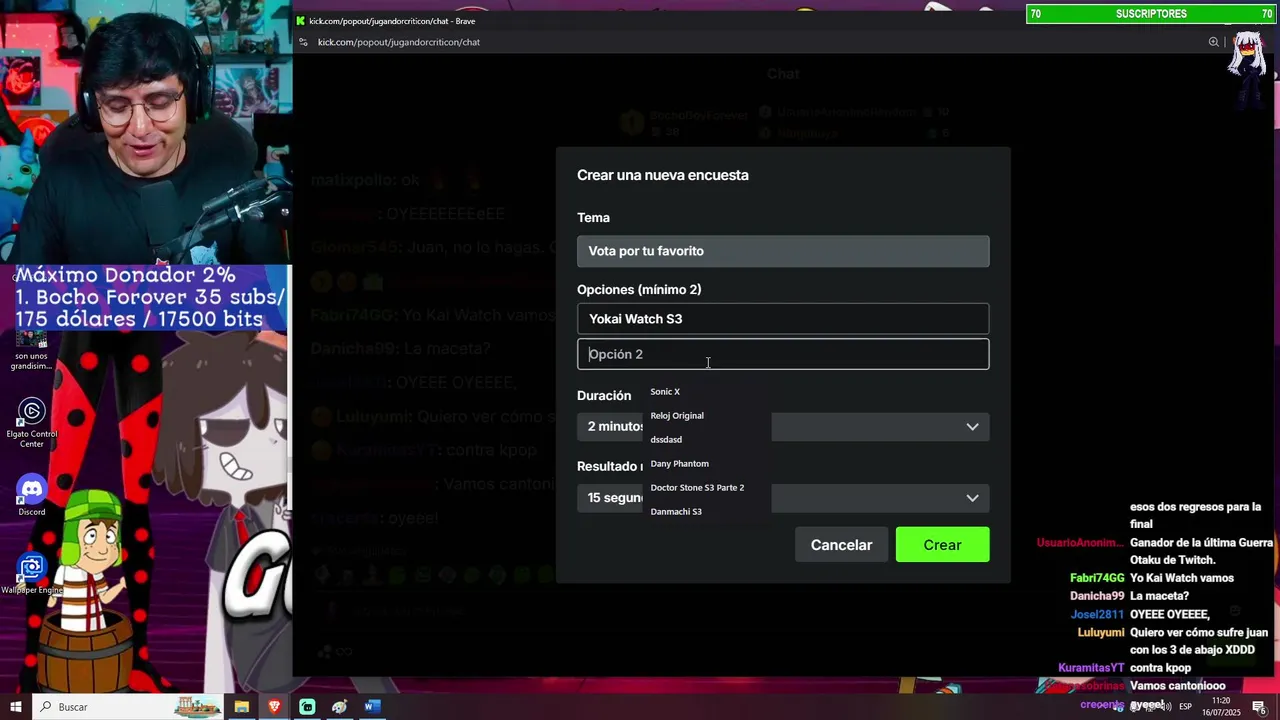The height and width of the screenshot is (720, 1280).
Task: Click 'Crear una nueva encuesta' heading
Action: point(662,175)
